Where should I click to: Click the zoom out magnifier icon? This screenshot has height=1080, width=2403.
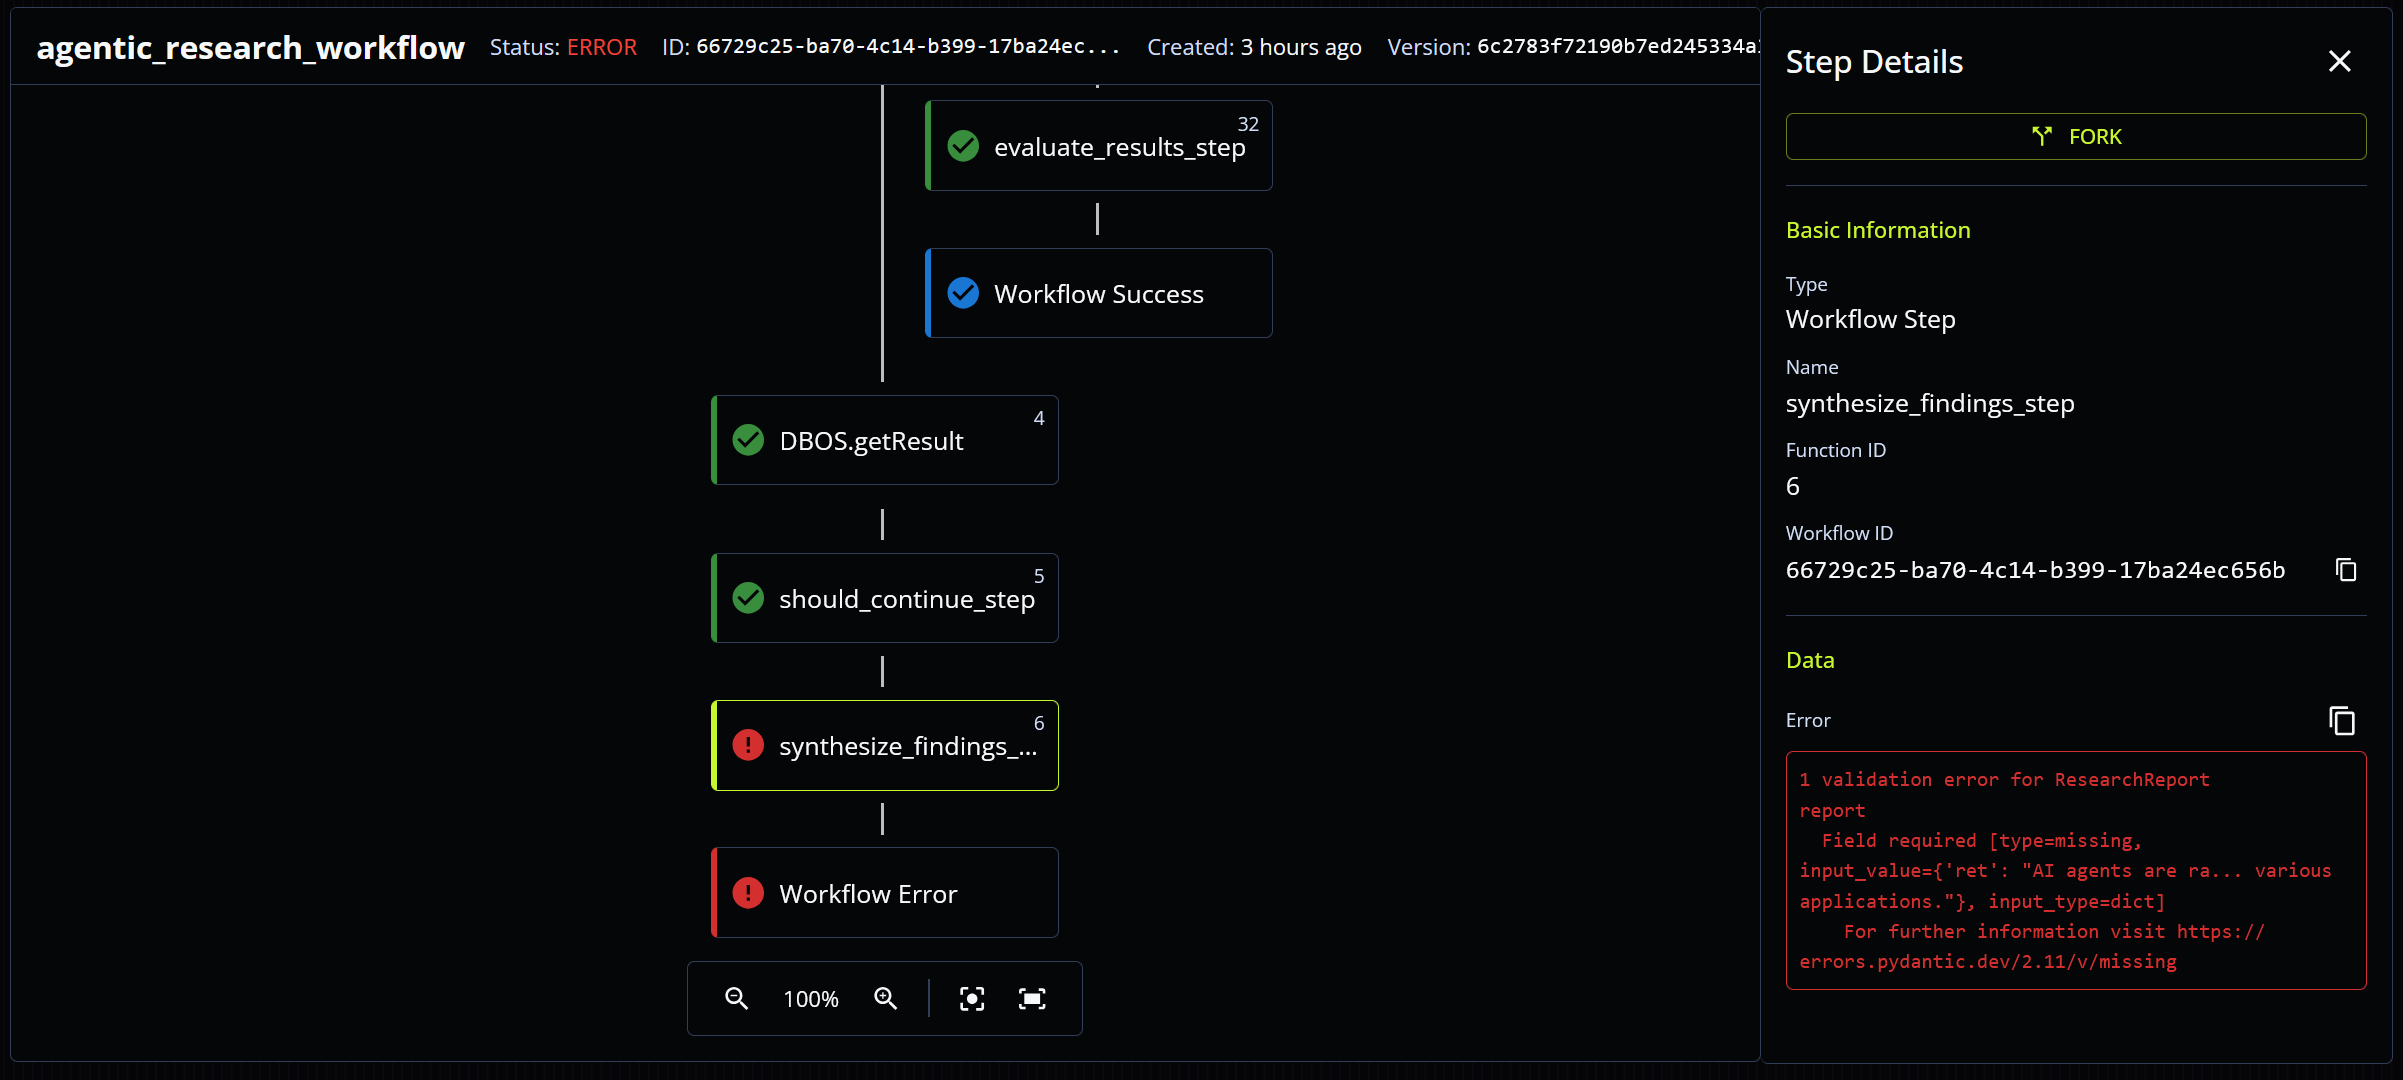[736, 998]
